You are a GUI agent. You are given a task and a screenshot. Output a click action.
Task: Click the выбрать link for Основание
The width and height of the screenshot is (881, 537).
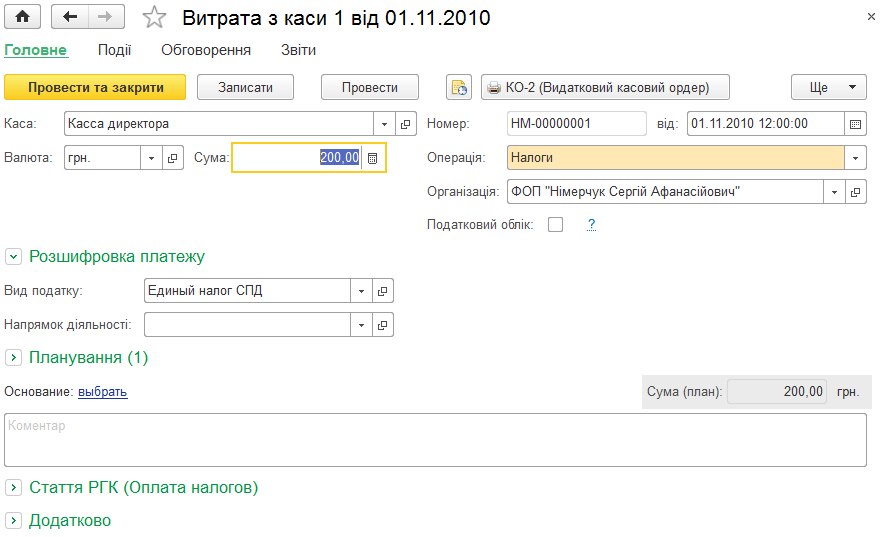[x=103, y=392]
